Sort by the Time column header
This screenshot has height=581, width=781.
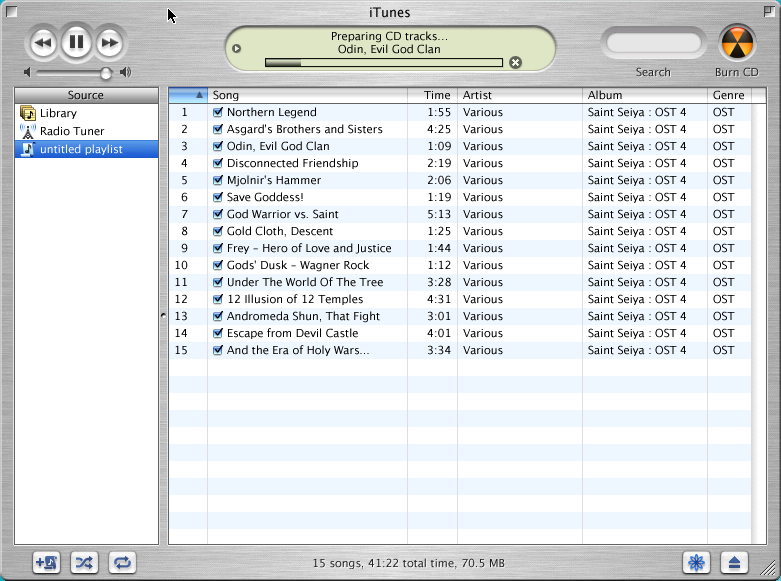pyautogui.click(x=432, y=95)
